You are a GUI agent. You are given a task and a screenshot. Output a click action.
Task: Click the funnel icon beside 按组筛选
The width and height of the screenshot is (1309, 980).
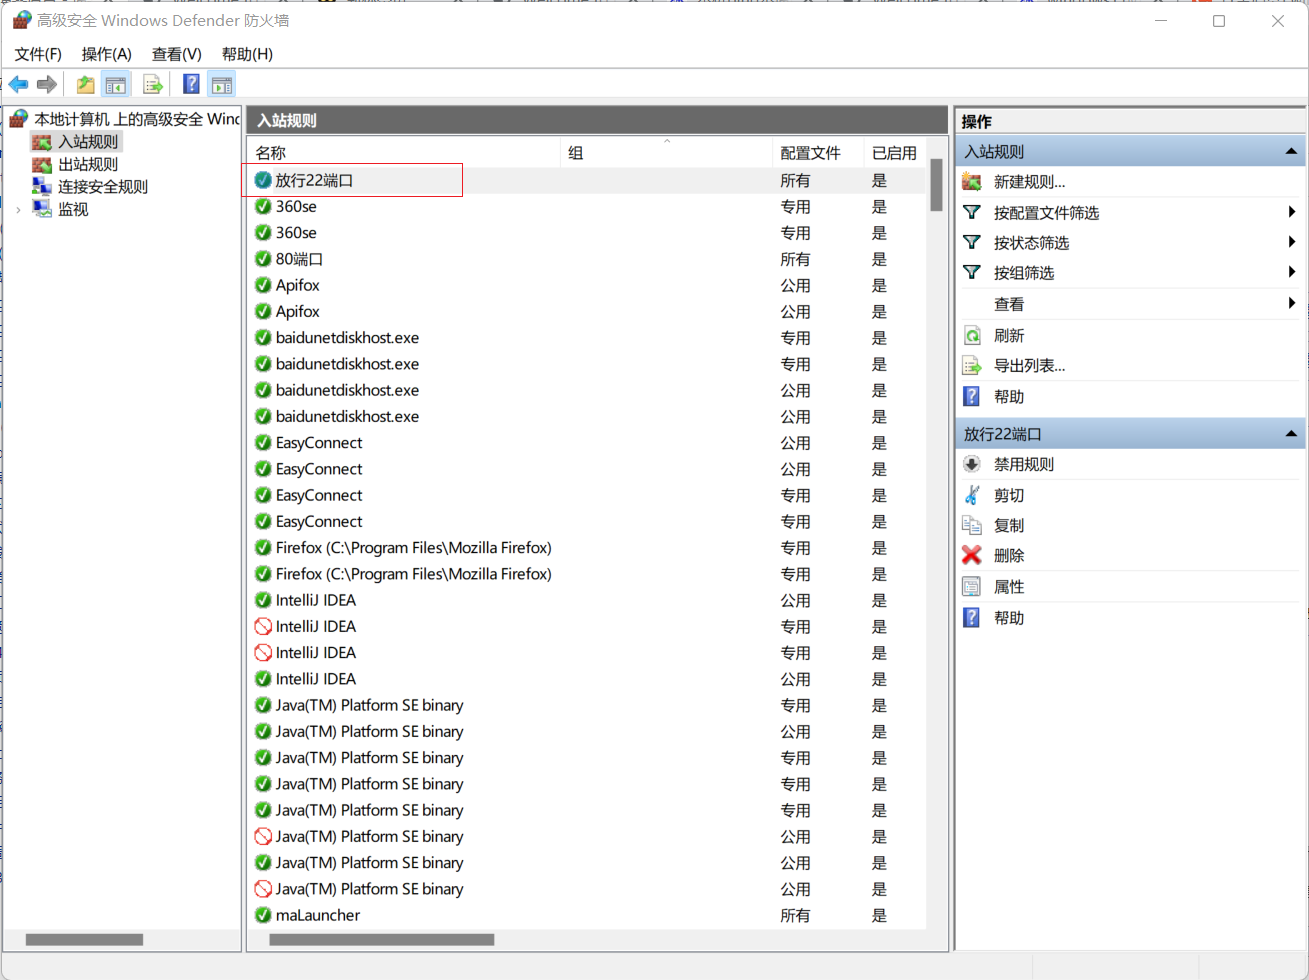972,272
